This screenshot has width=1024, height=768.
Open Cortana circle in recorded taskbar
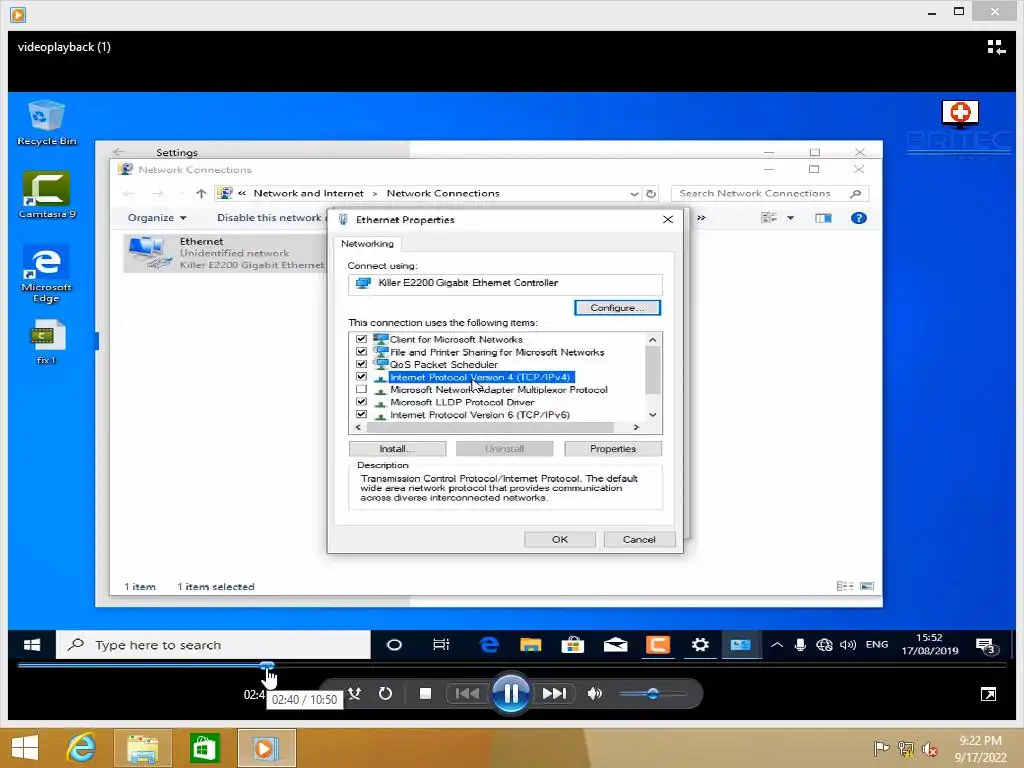[394, 645]
